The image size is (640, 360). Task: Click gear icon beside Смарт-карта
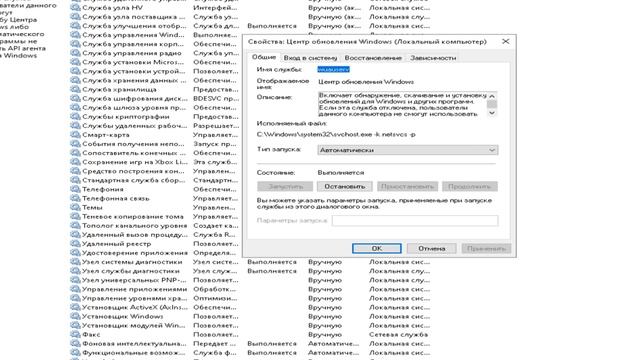click(75, 135)
